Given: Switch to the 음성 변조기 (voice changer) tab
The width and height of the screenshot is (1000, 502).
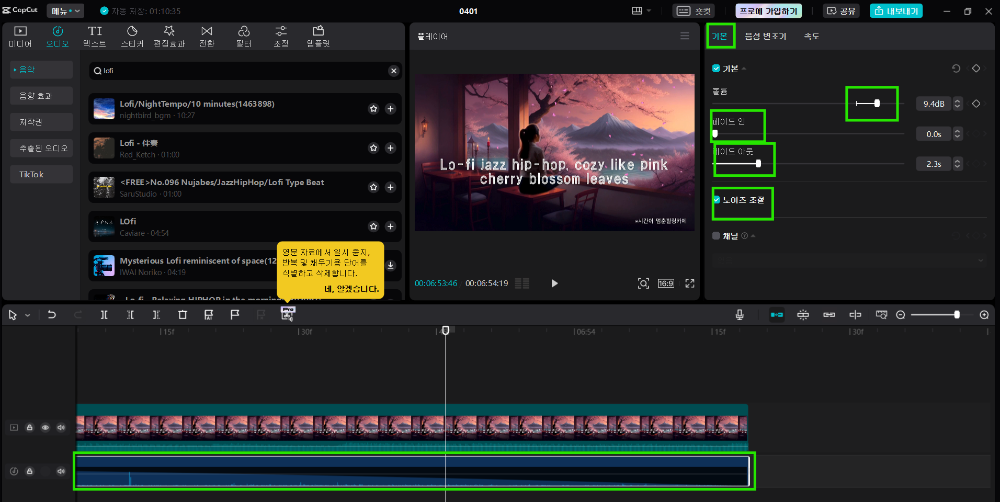Looking at the screenshot, I should pyautogui.click(x=765, y=36).
